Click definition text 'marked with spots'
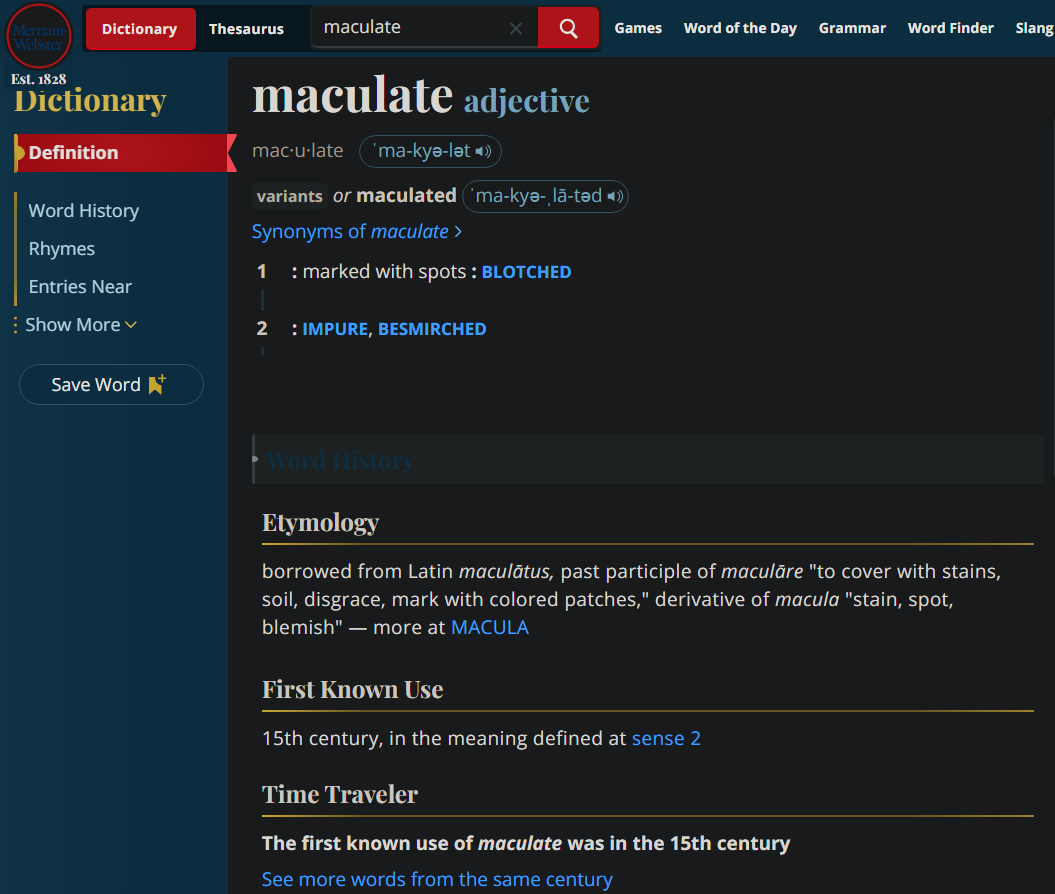 384,272
